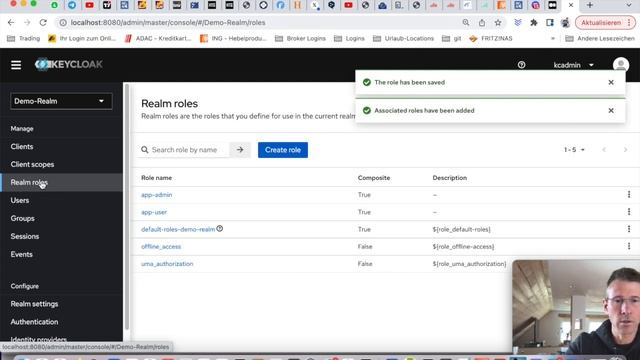Click the presenter webcam thumbnail
640x360 pixels.
[x=576, y=307]
